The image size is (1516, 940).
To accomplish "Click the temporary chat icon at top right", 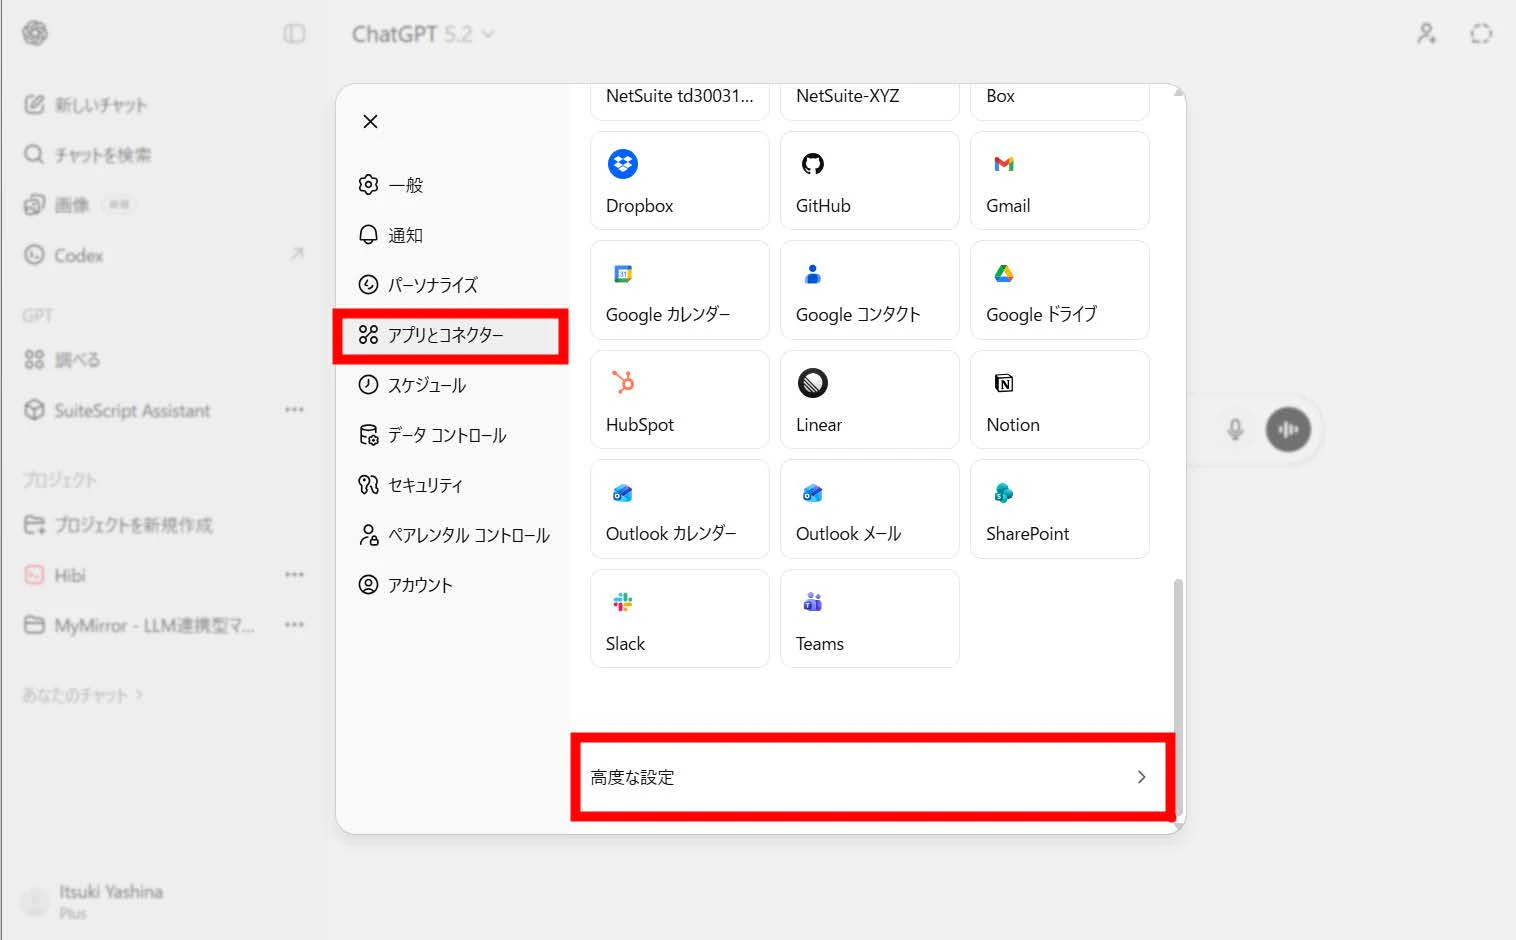I will 1481,34.
